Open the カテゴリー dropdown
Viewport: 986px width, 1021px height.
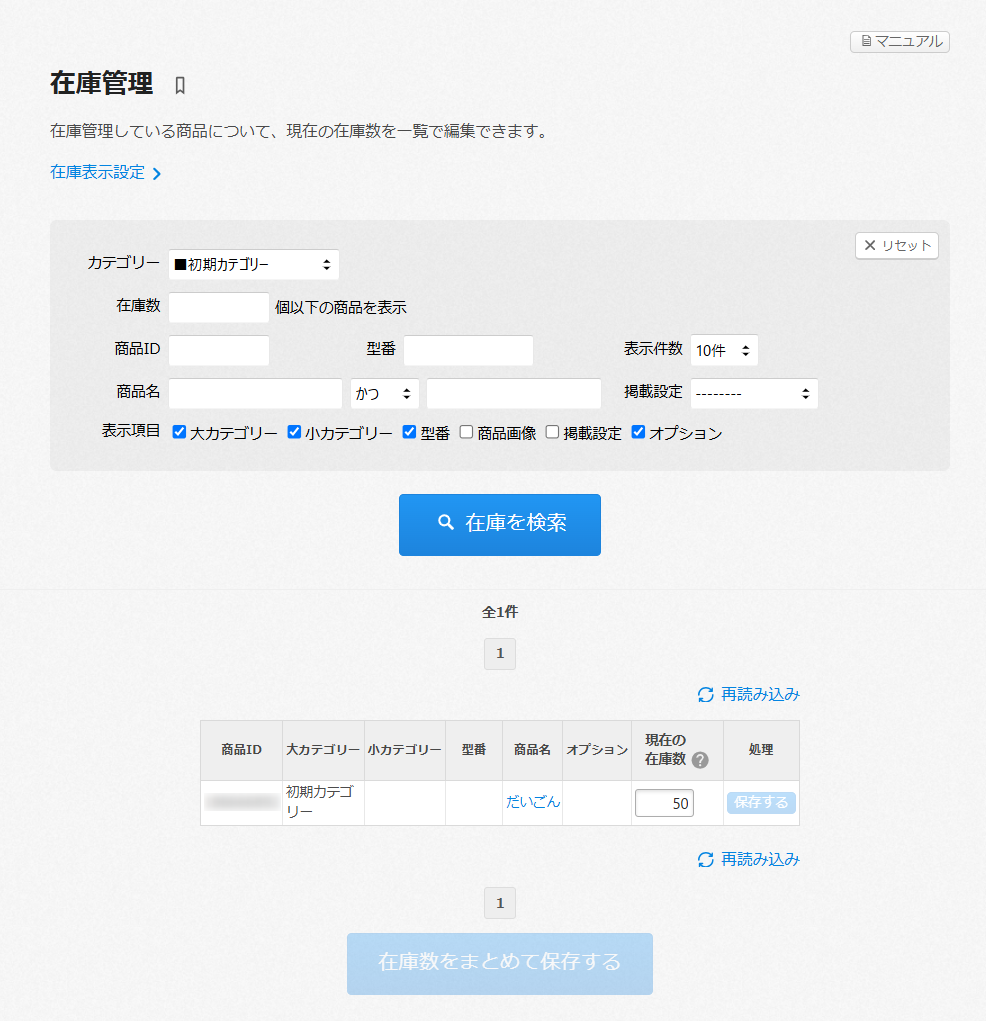pos(253,265)
